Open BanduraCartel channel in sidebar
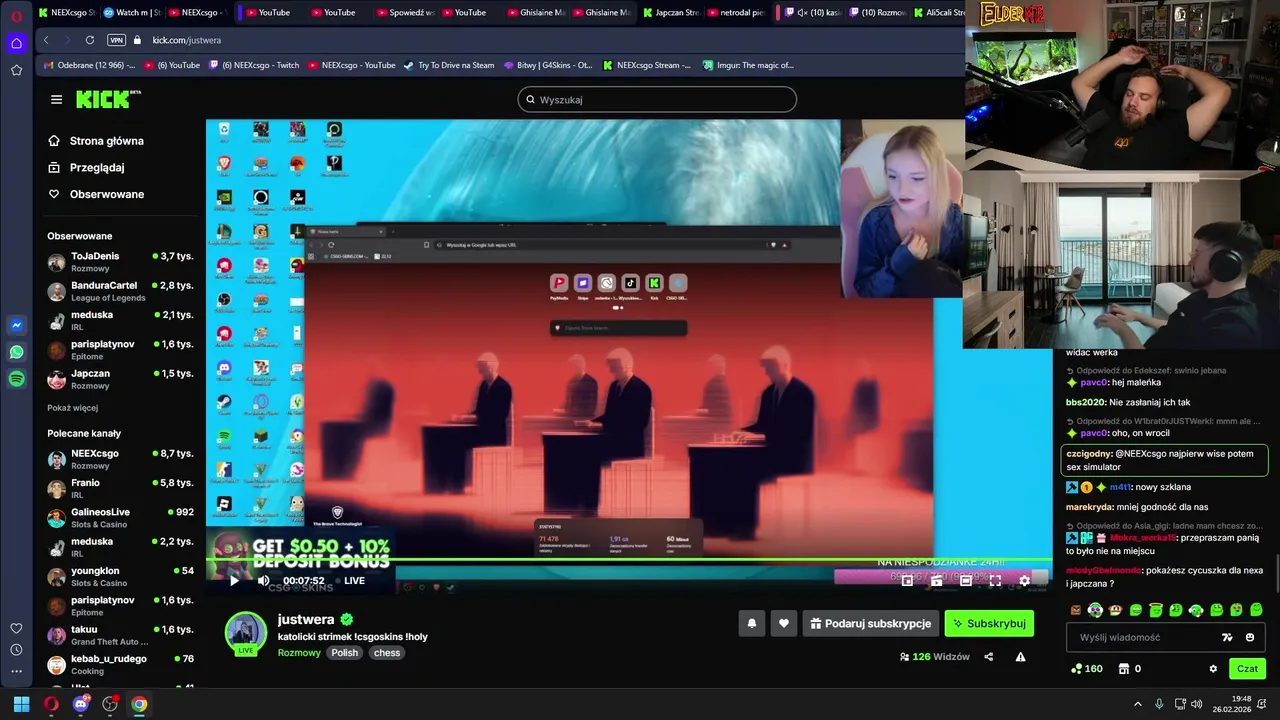 pos(120,291)
